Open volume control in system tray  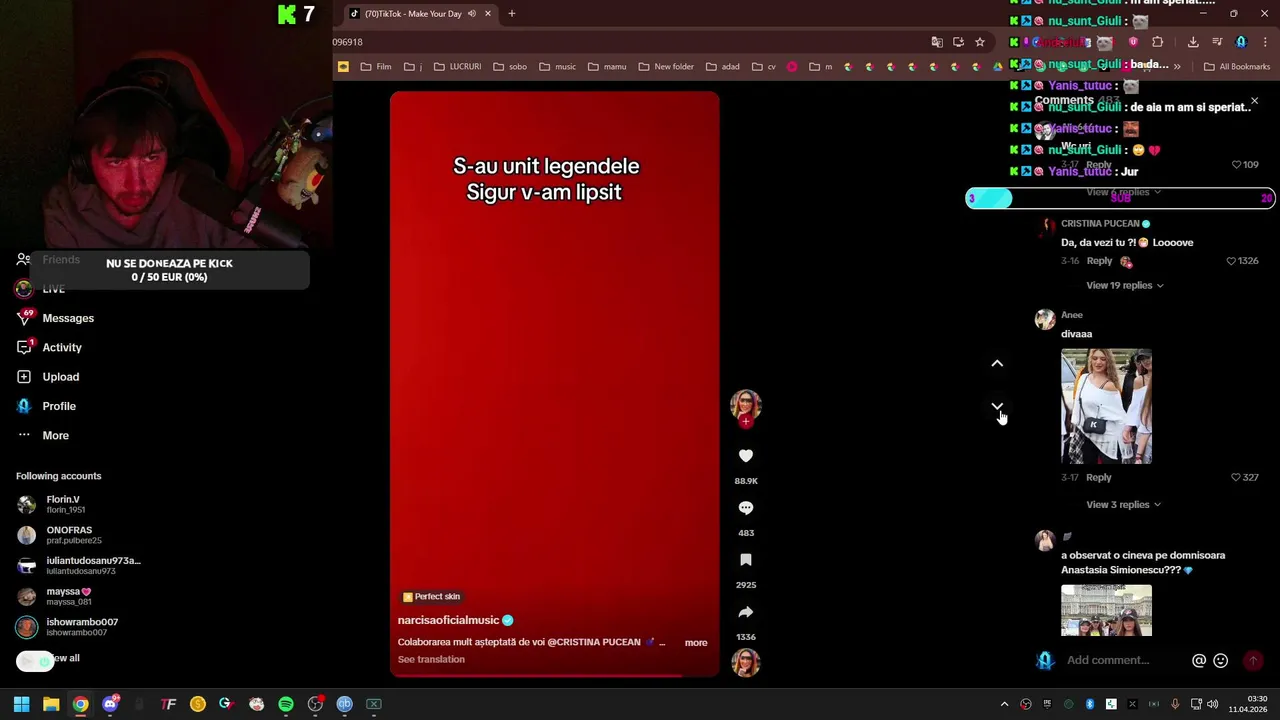coord(1213,704)
